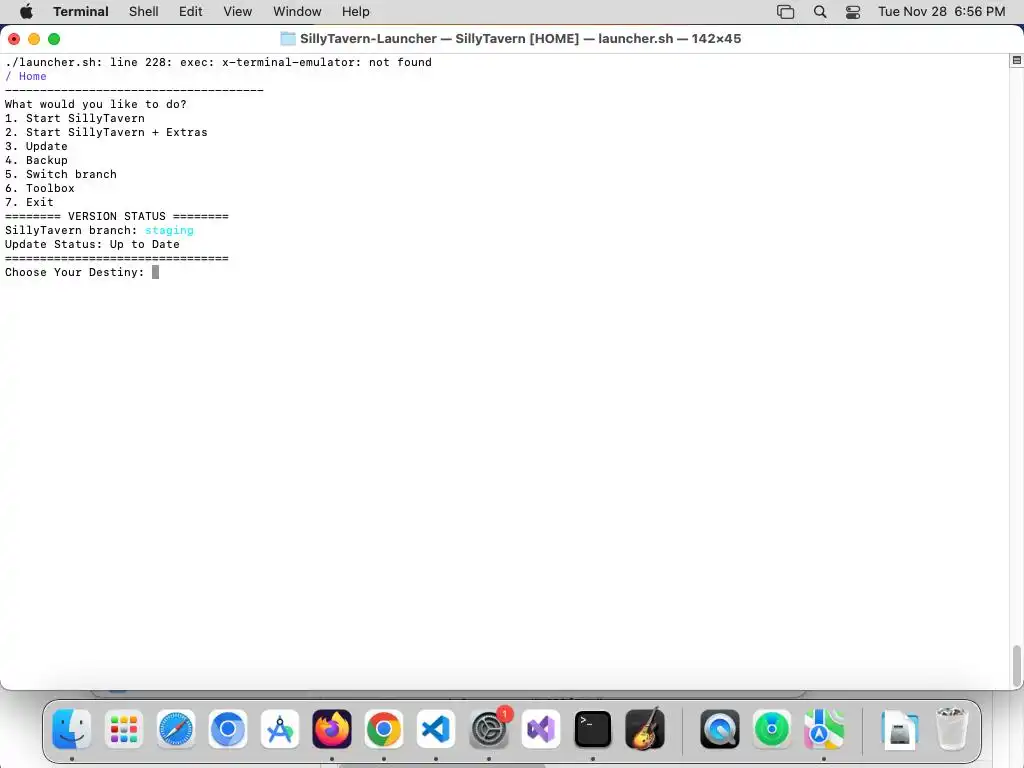Open the View menu

tap(238, 12)
